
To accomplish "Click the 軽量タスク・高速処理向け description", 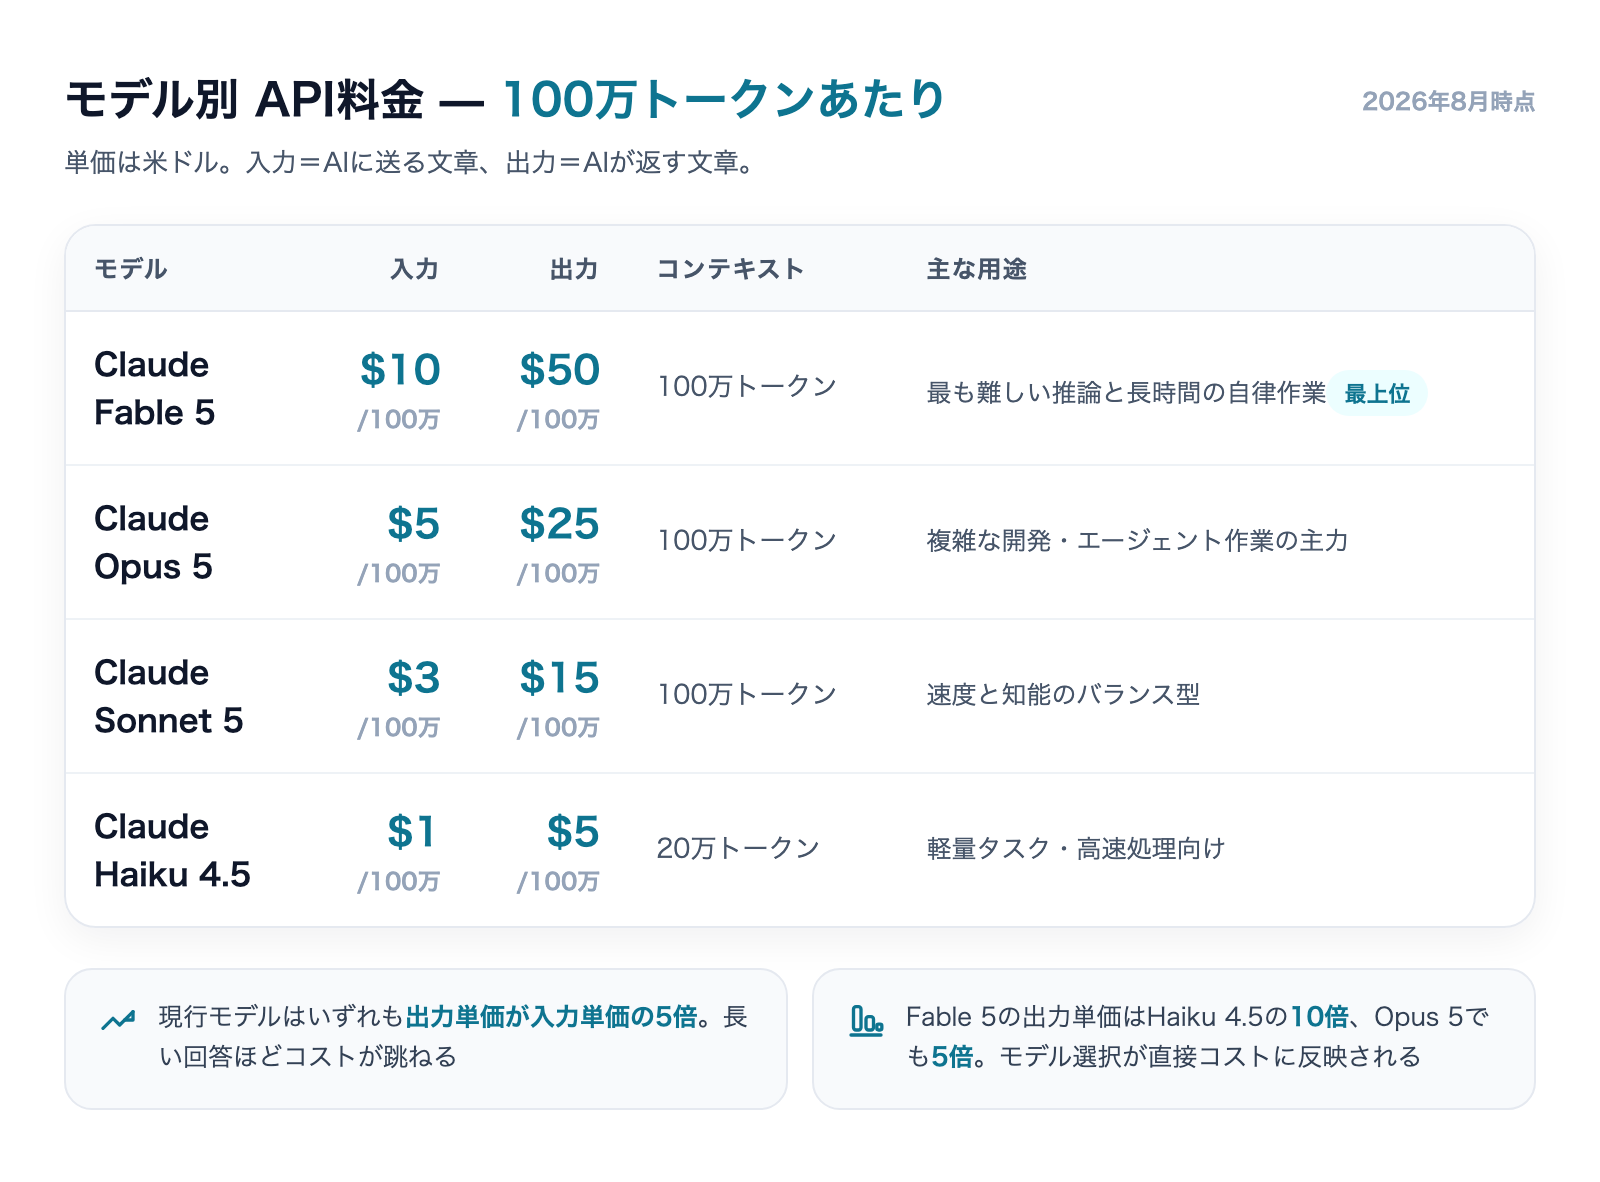I will 1076,849.
